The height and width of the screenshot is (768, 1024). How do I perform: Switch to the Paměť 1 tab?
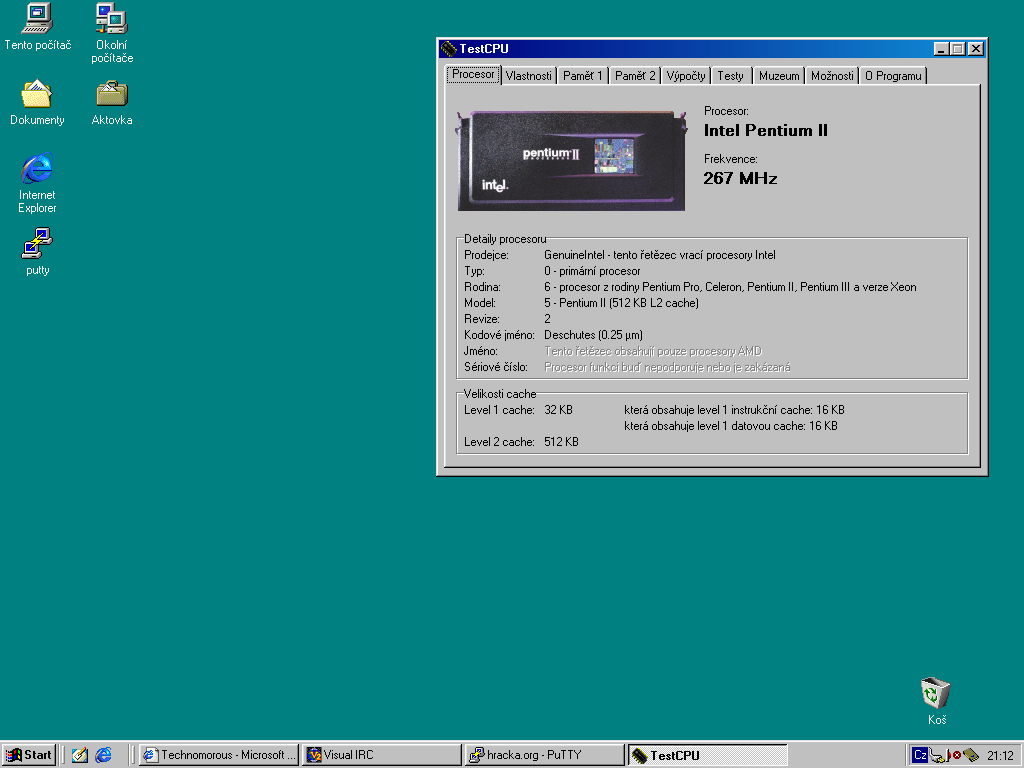582,76
